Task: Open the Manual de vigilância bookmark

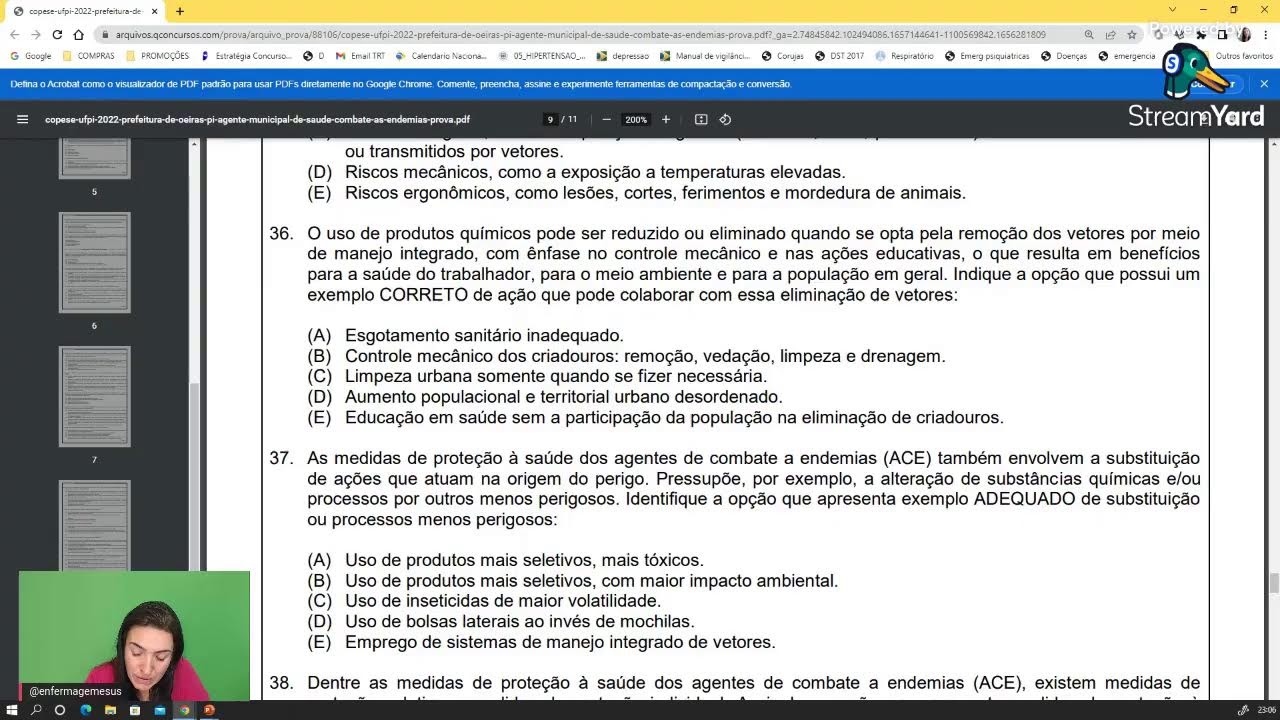Action: (x=705, y=56)
